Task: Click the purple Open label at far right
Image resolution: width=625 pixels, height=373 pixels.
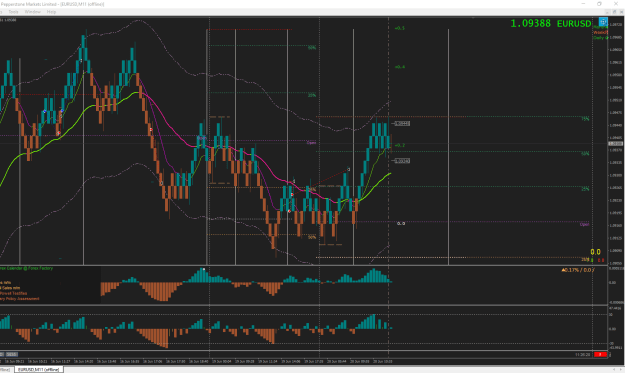Action: pos(584,225)
